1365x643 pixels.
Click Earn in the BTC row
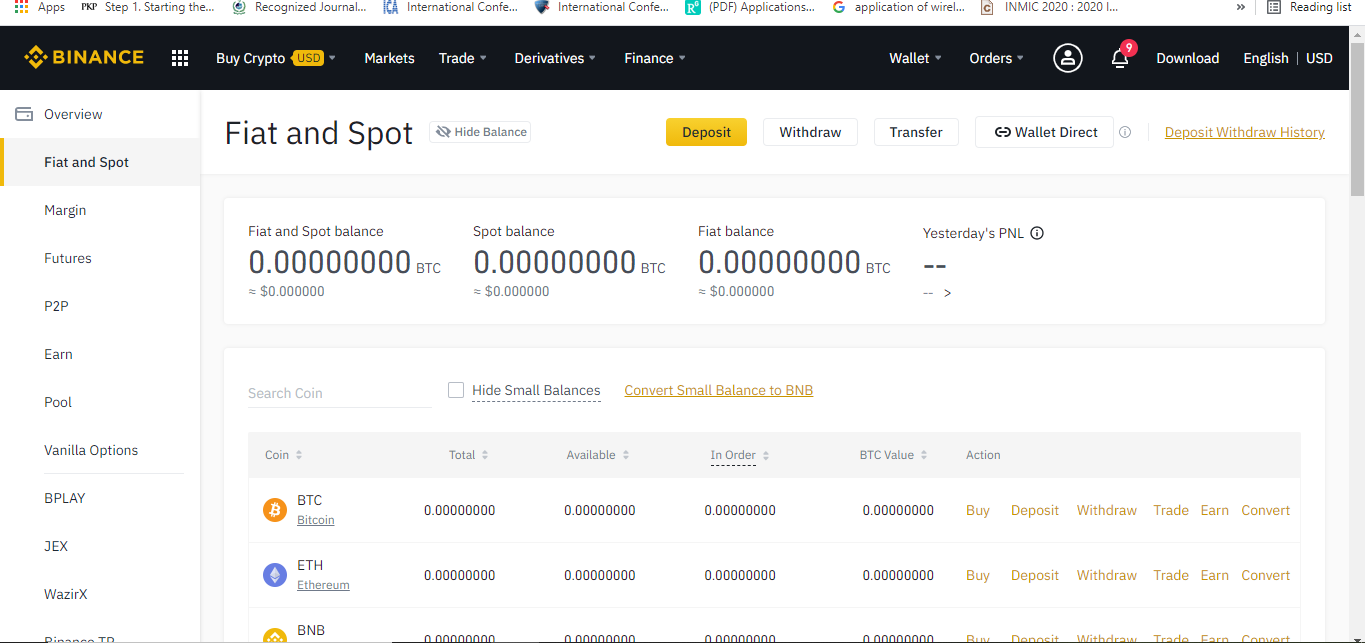pos(1214,510)
